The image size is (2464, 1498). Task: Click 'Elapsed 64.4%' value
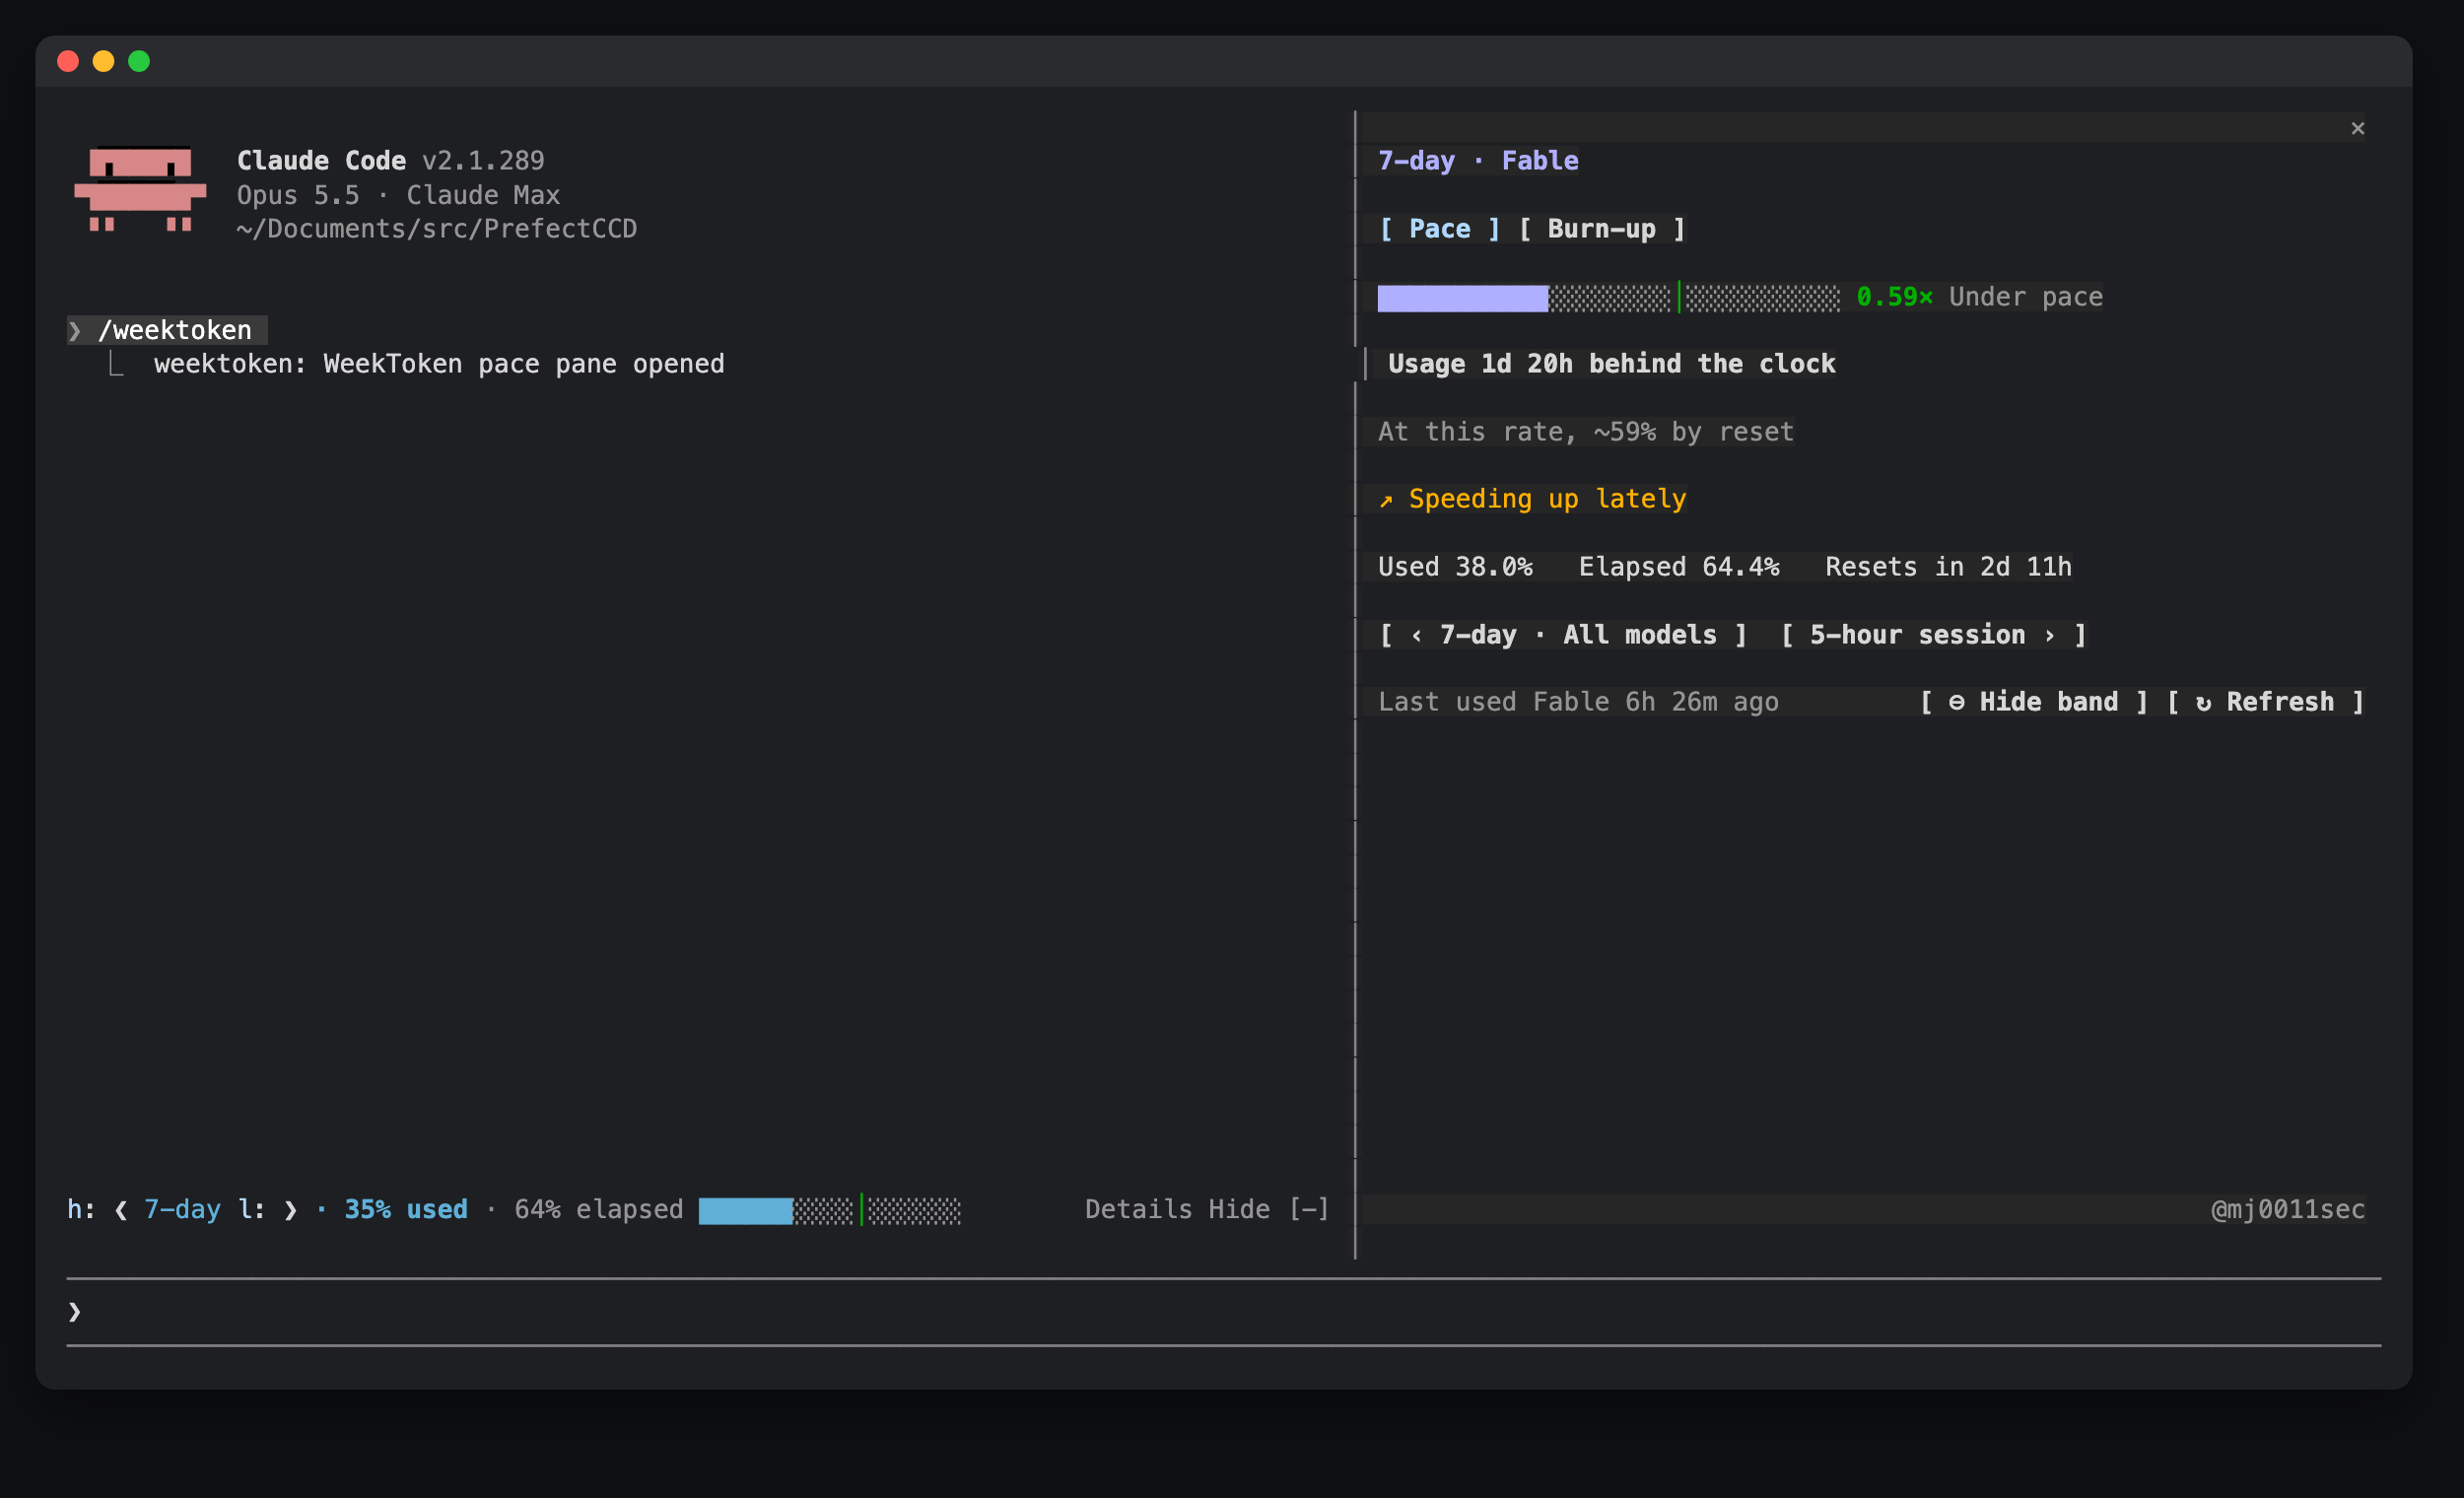coord(1679,567)
